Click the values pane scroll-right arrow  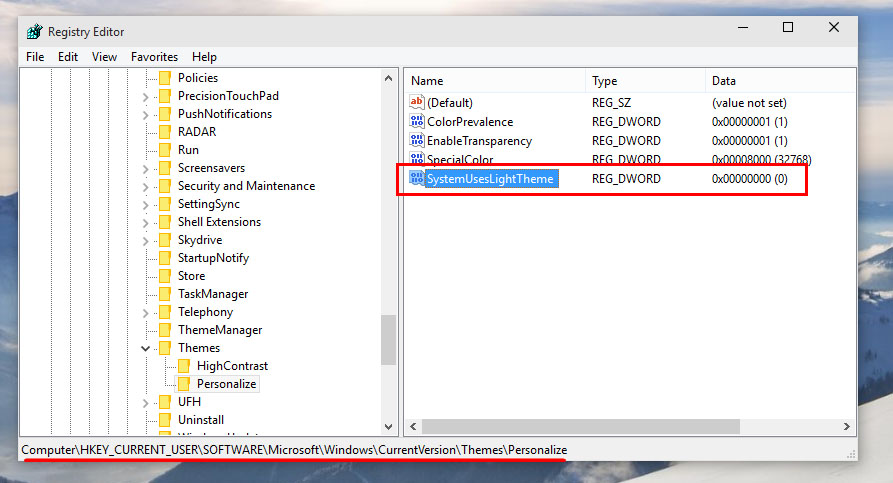click(x=847, y=426)
